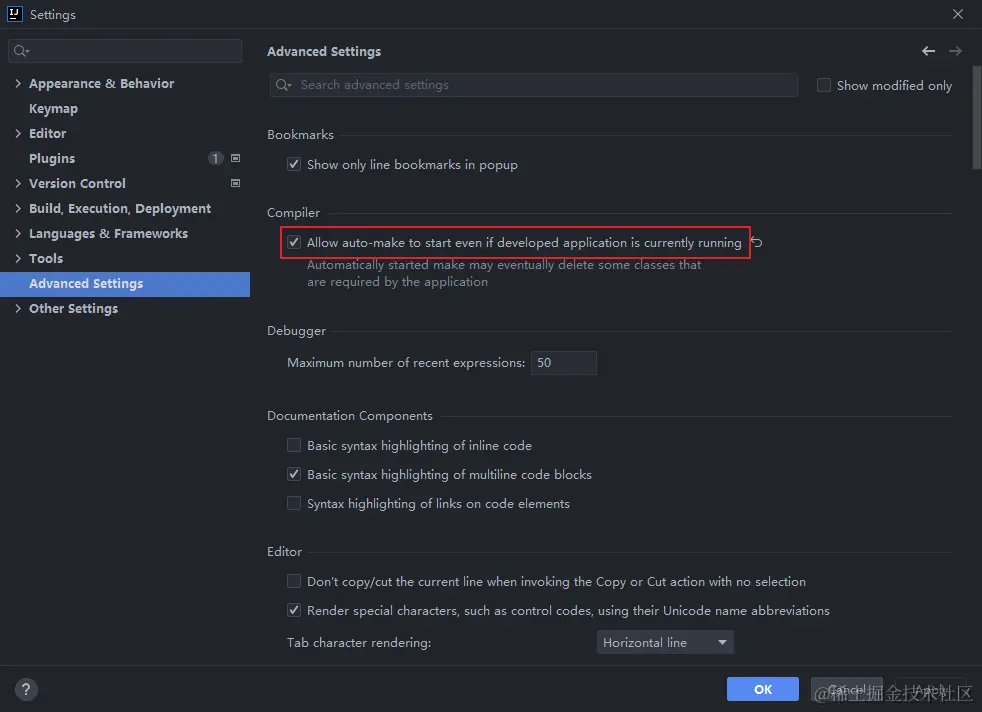Screen dimensions: 982x712
Task: Open the Tab character rendering dropdown
Action: [664, 642]
